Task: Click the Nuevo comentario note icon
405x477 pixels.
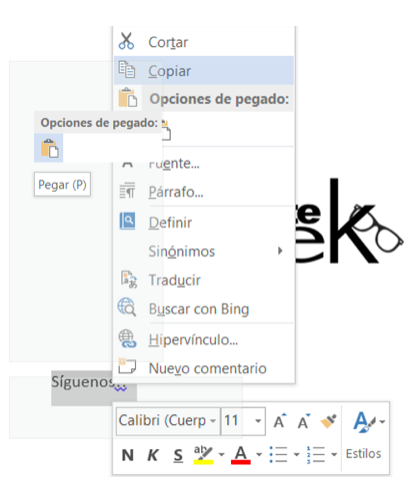Action: (x=127, y=366)
